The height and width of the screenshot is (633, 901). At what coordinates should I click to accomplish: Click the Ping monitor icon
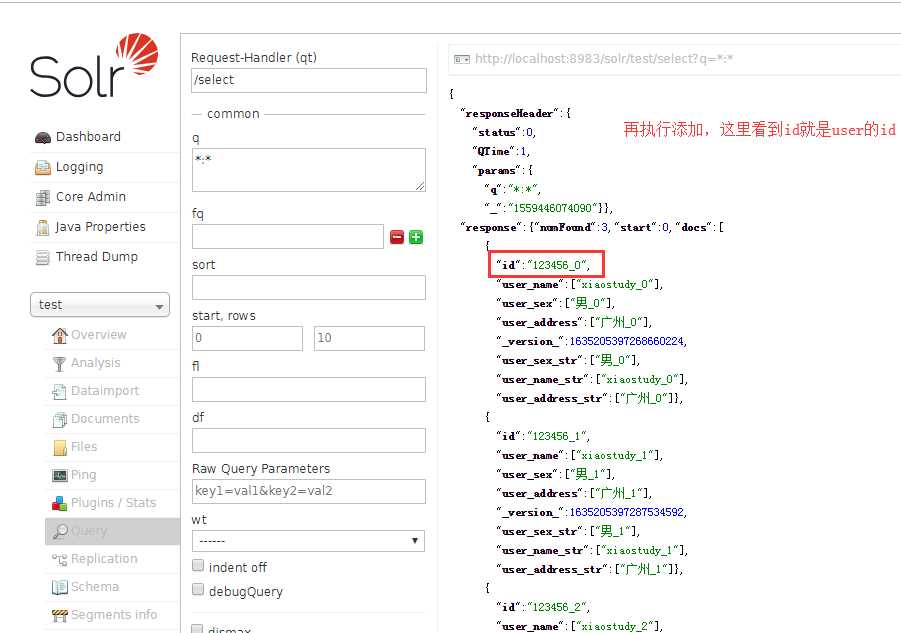[60, 475]
